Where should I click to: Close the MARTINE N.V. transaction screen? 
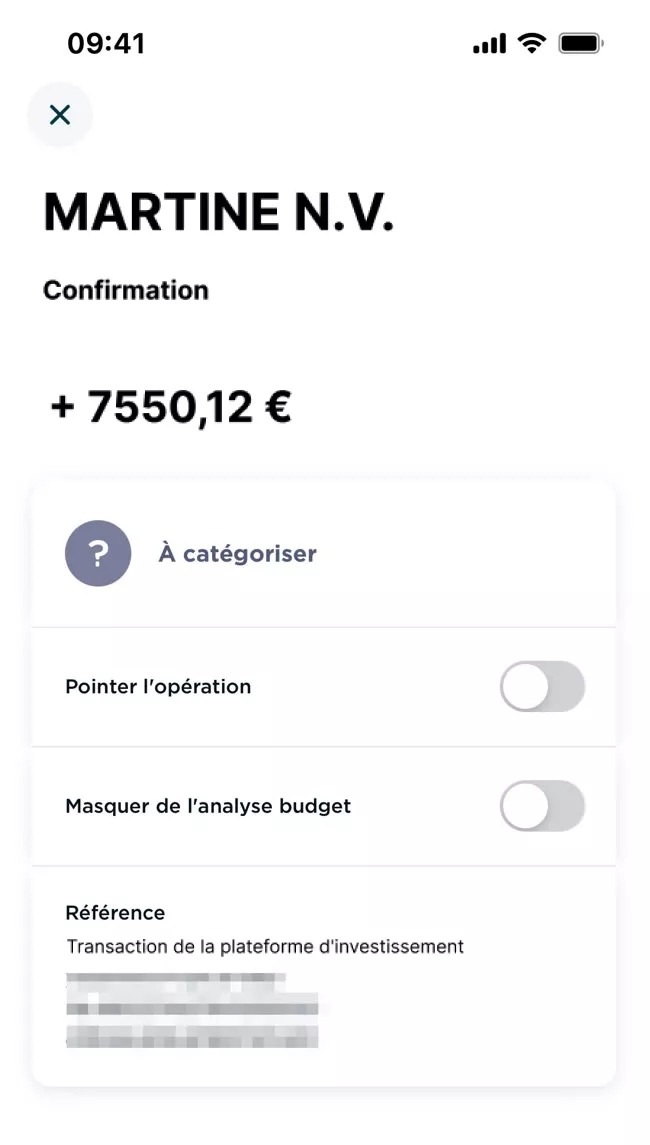point(60,115)
